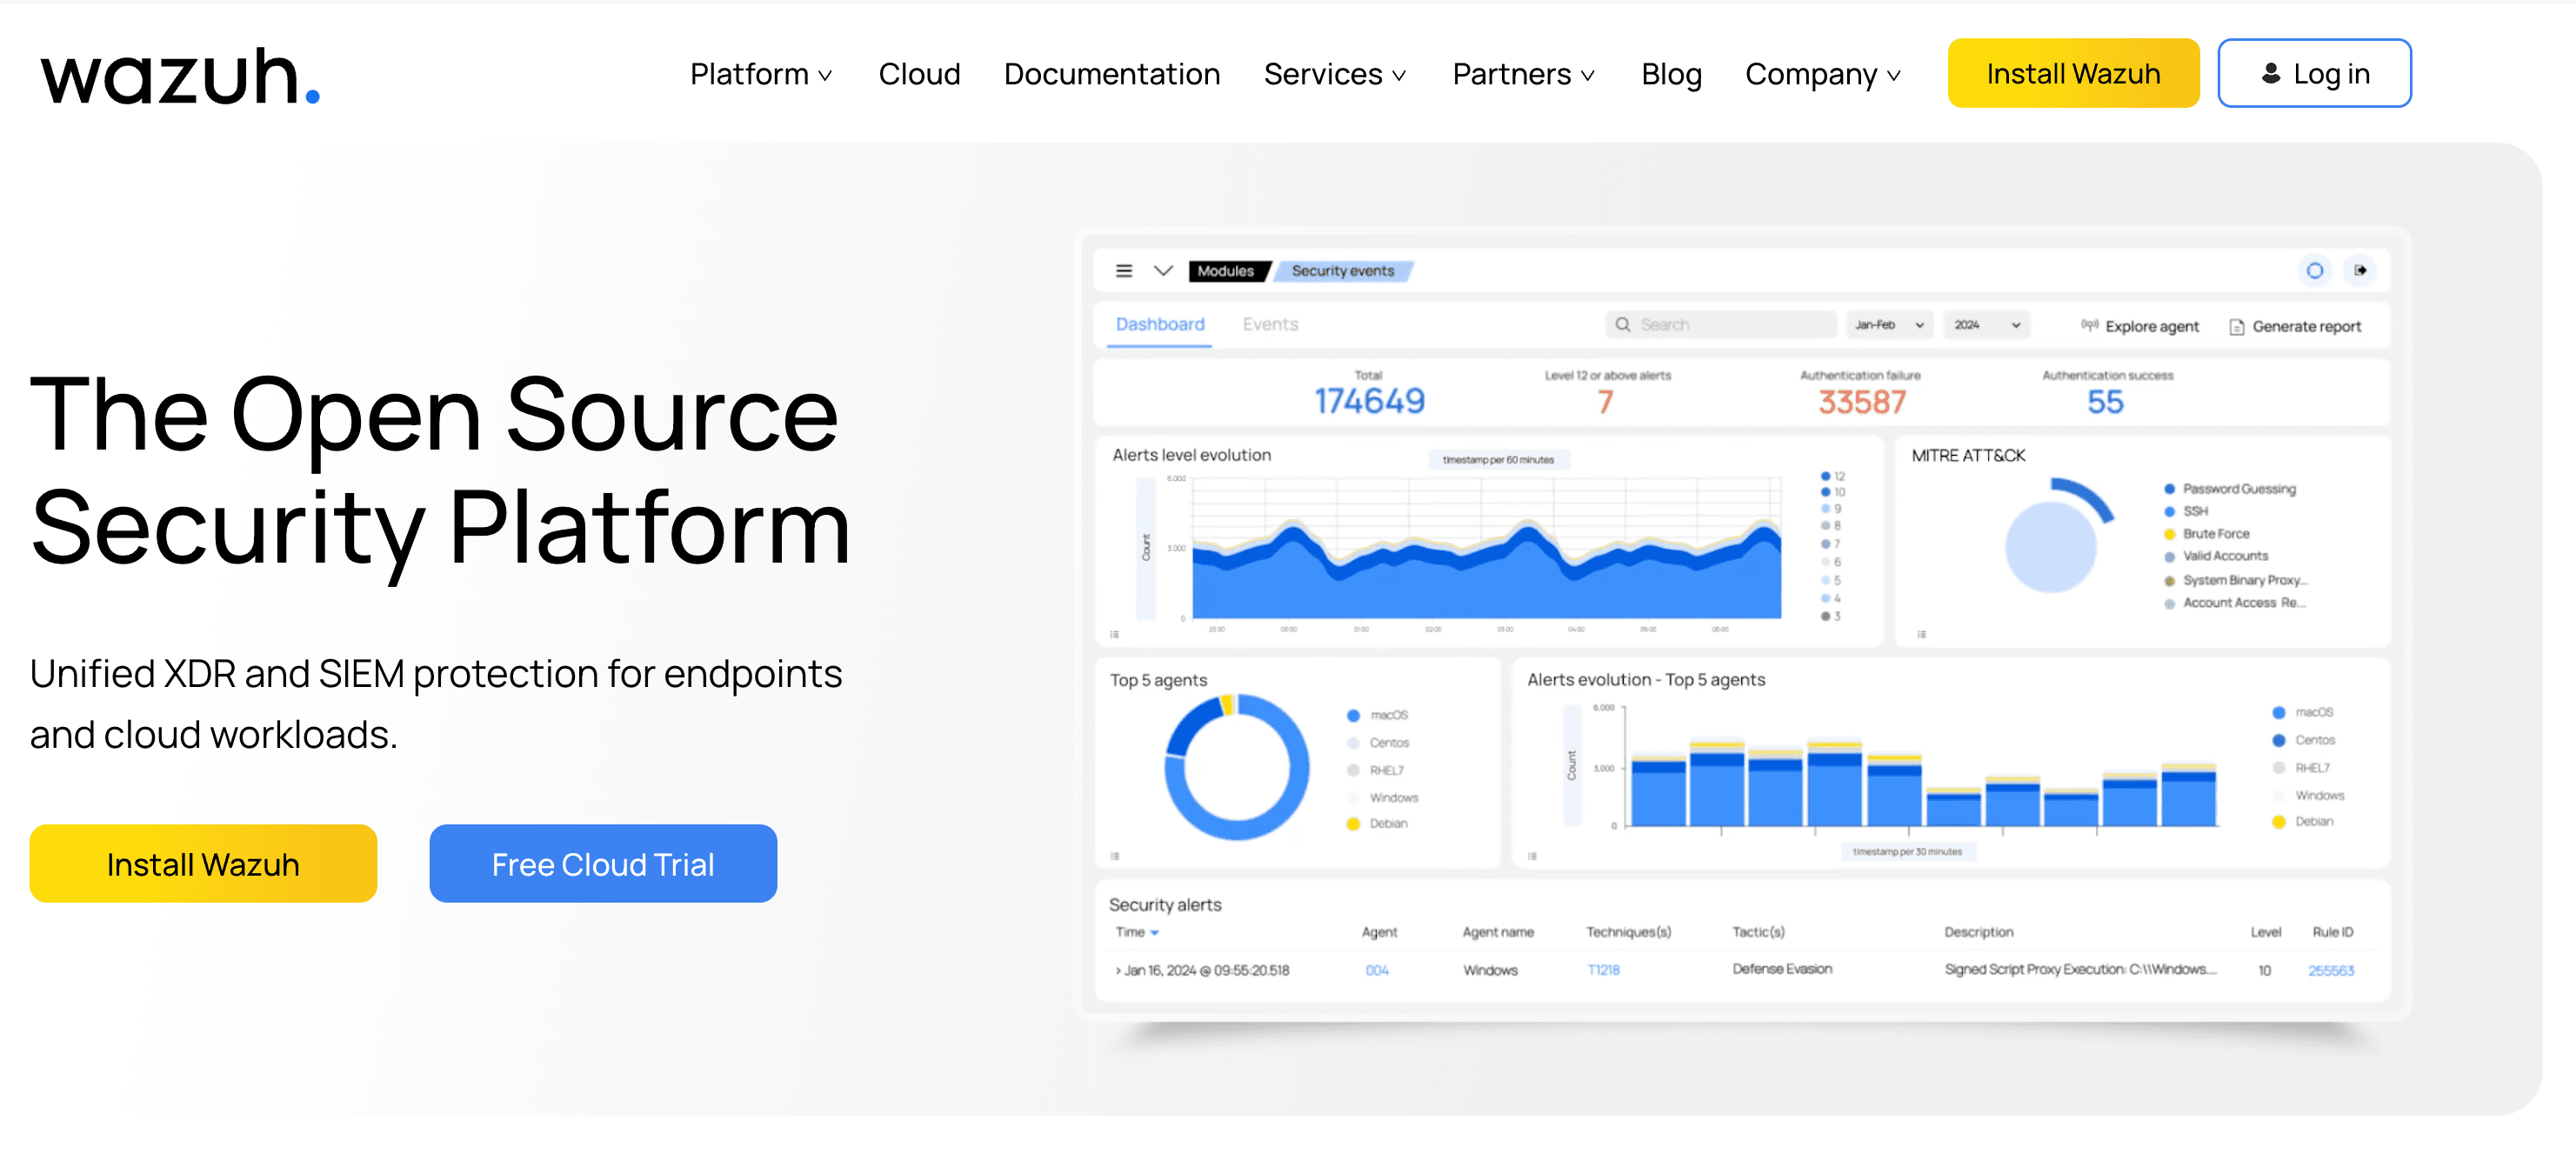Click the Generate report document icon
The width and height of the screenshot is (2576, 1167).
click(x=2237, y=327)
